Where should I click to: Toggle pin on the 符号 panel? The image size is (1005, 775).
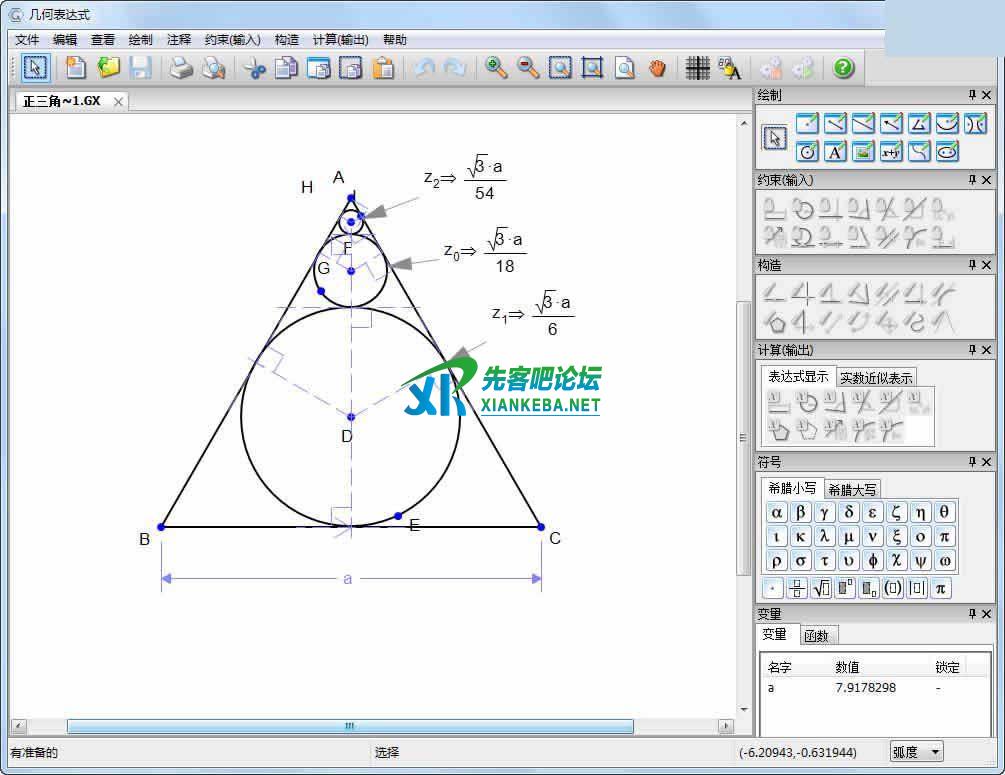point(971,463)
